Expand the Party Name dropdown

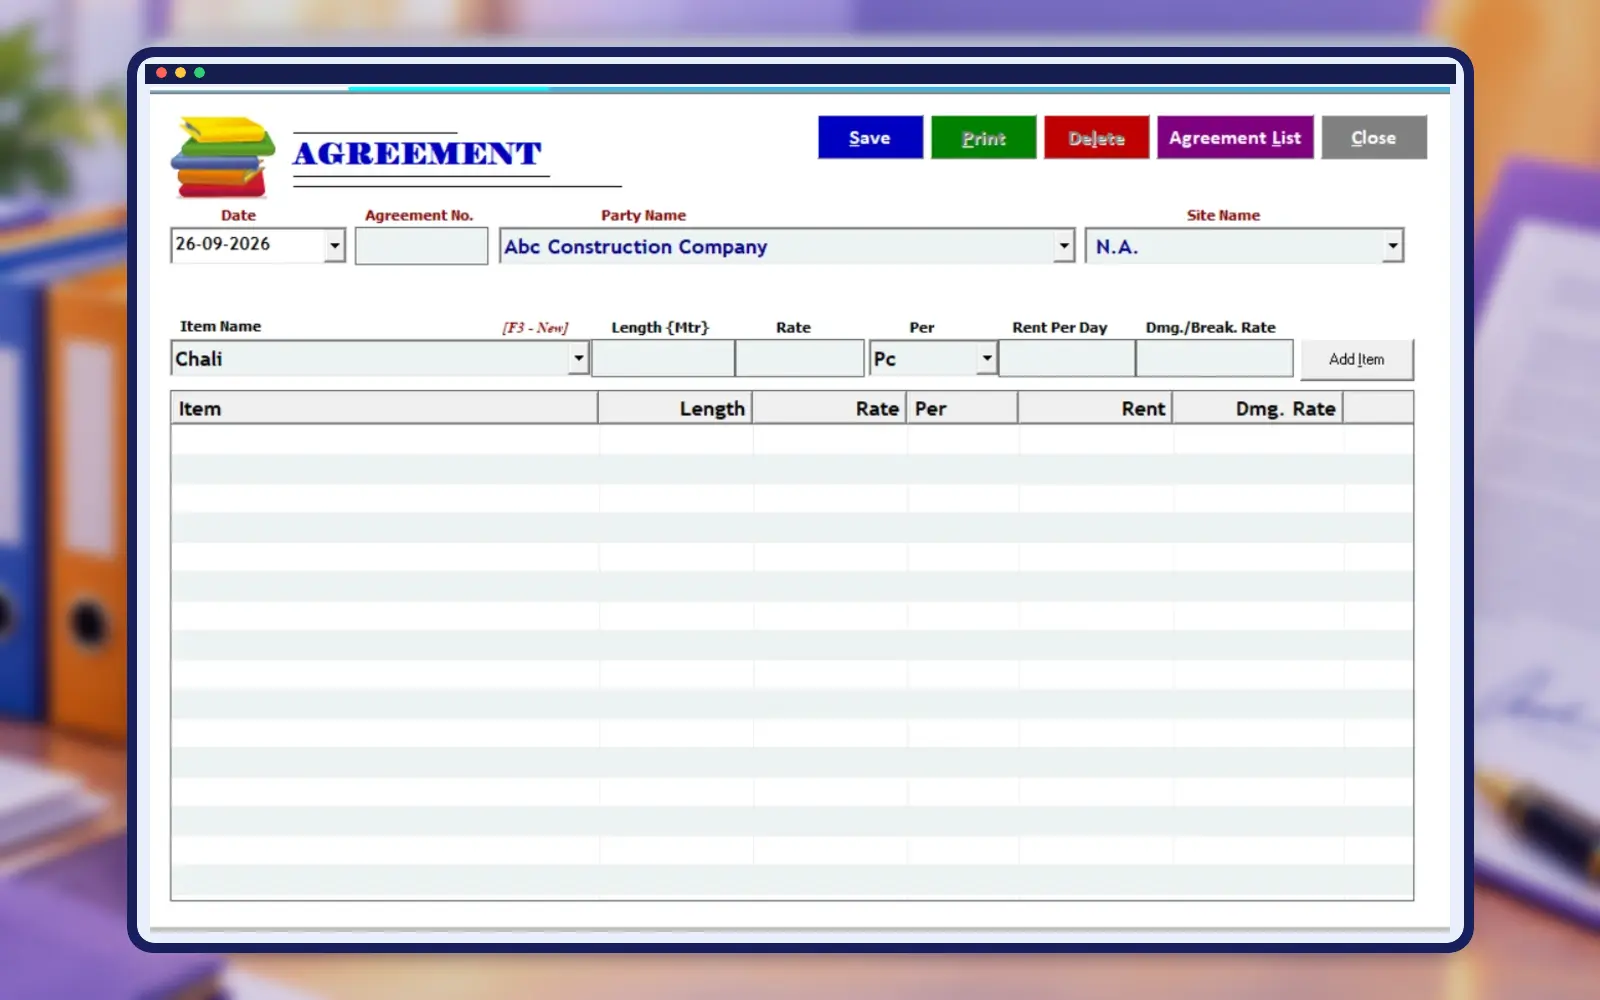coord(1064,246)
